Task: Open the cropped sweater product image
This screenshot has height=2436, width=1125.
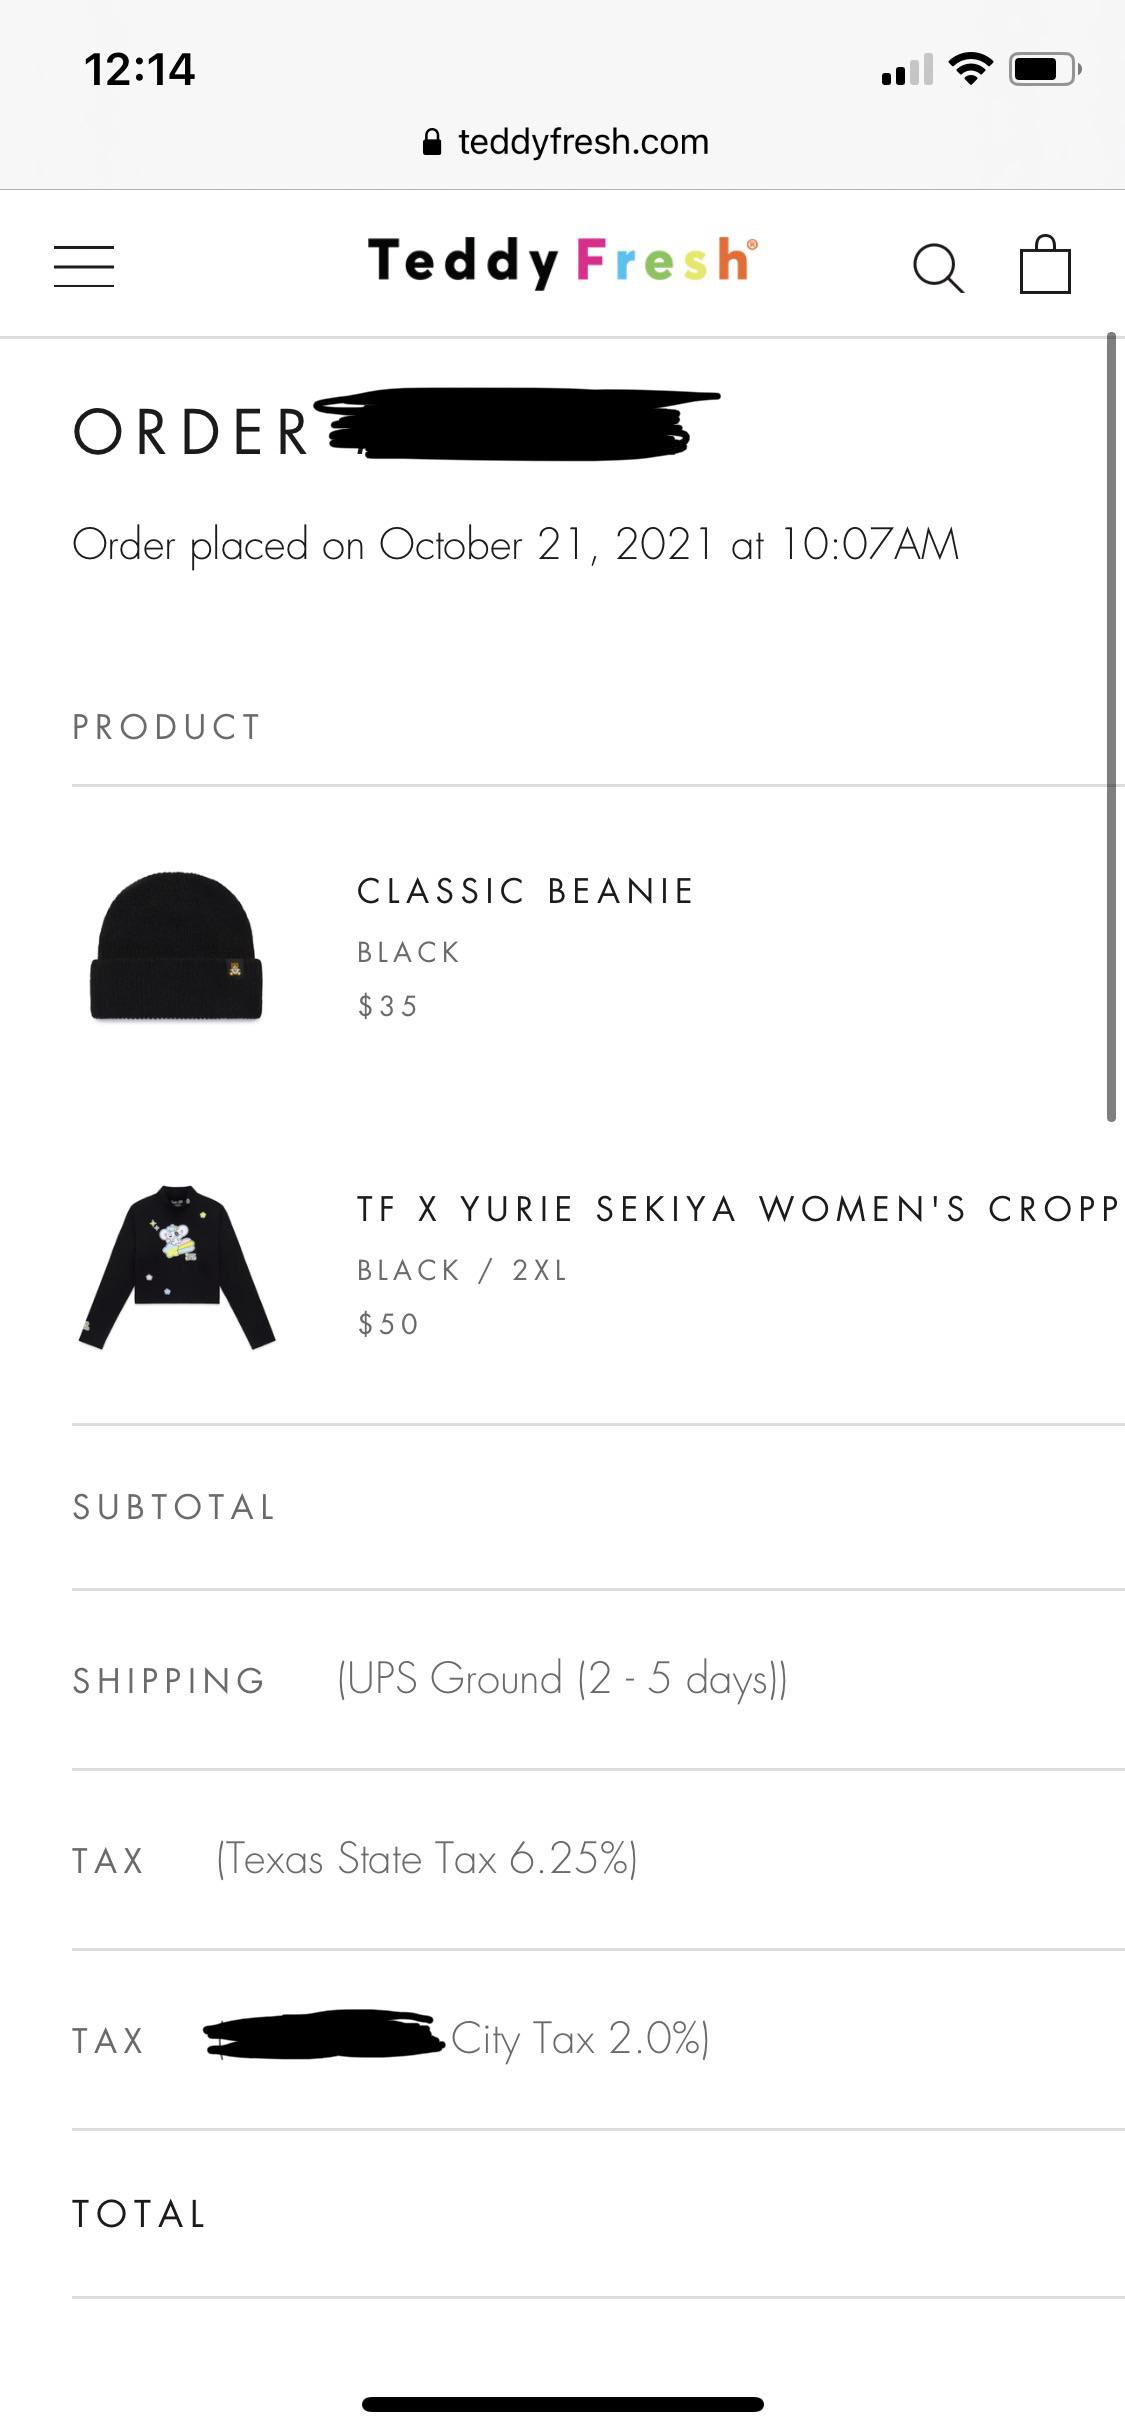Action: click(177, 1267)
